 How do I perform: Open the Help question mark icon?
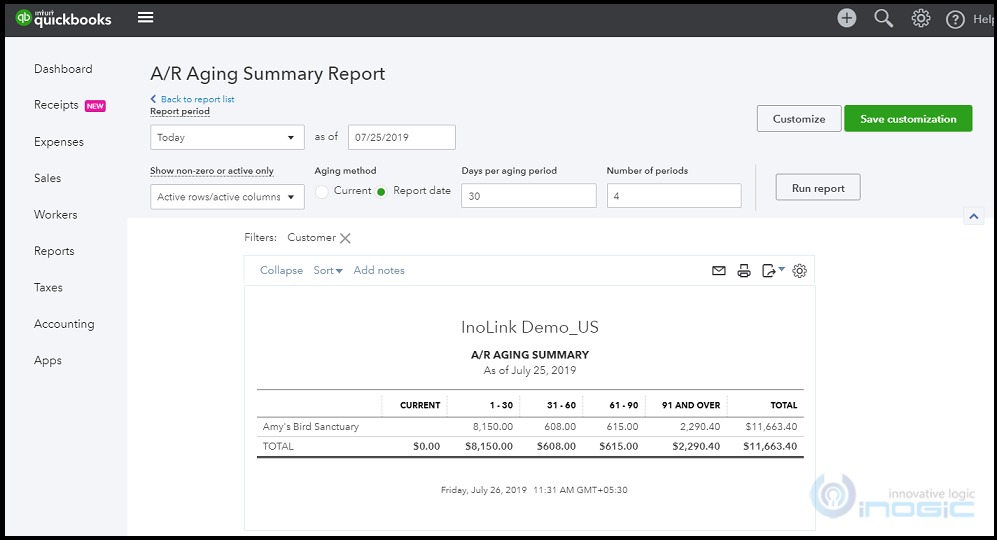(955, 20)
